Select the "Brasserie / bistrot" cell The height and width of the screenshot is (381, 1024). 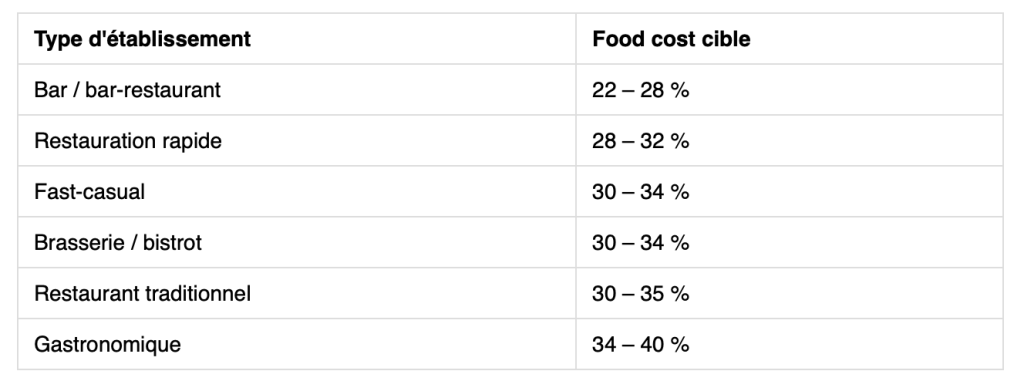click(x=296, y=242)
